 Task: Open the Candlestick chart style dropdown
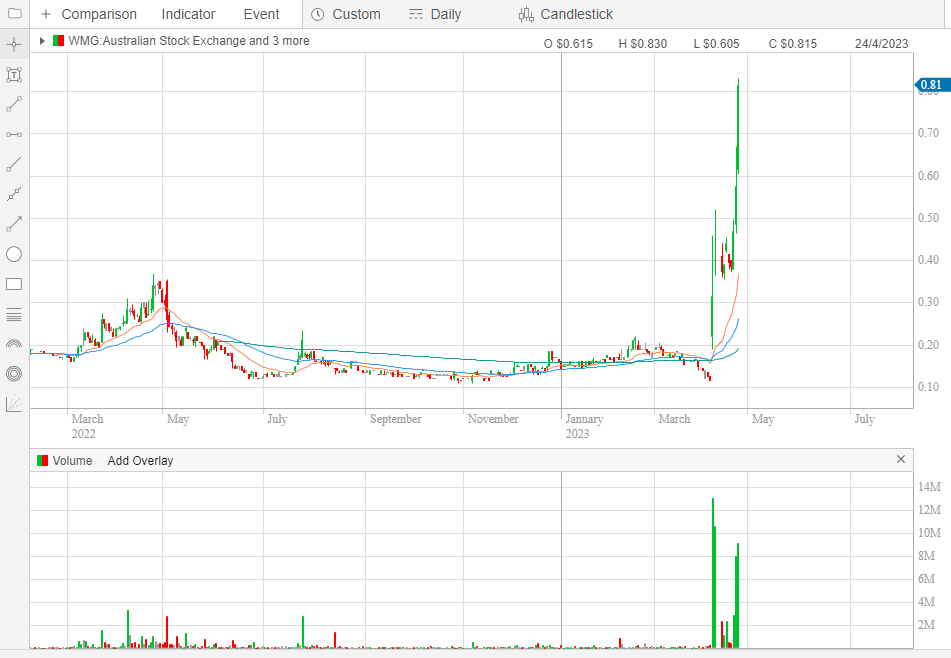(566, 14)
